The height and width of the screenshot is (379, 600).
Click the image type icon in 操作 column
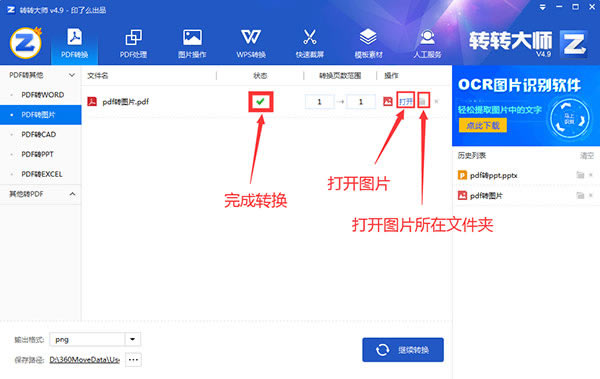[x=388, y=101]
